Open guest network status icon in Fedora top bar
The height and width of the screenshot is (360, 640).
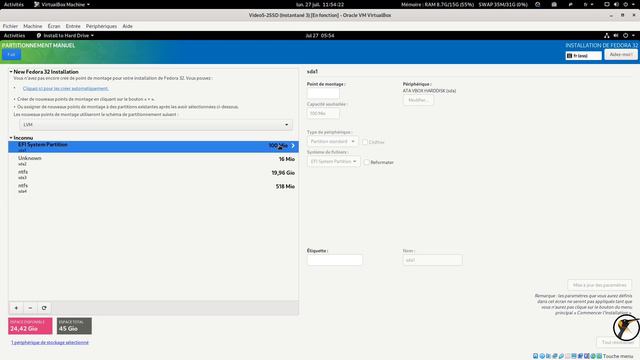click(x=607, y=36)
